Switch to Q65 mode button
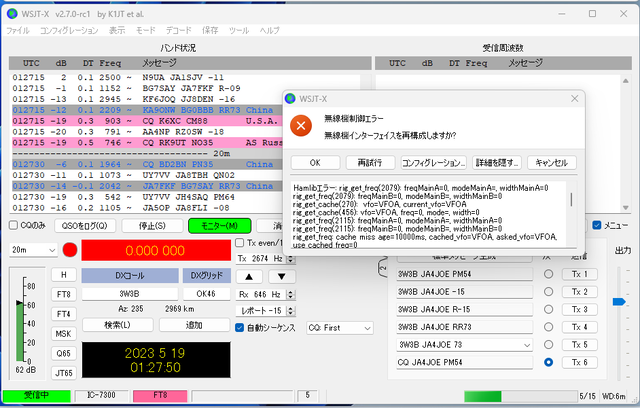 tap(64, 353)
